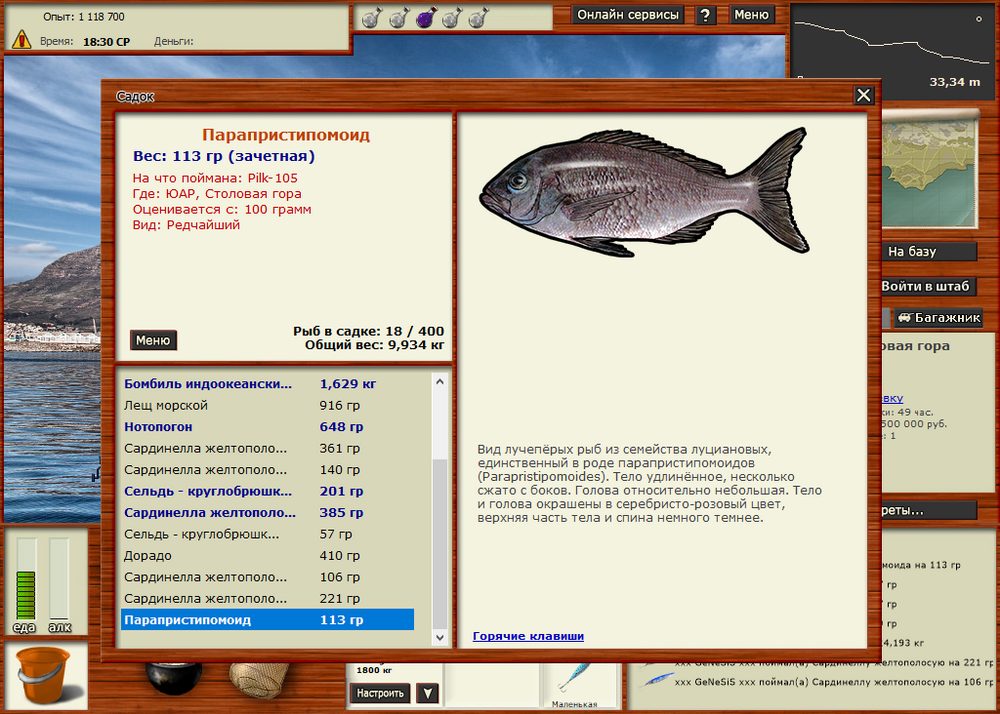Click the first grey potion flask
1000x714 pixels.
pos(369,17)
